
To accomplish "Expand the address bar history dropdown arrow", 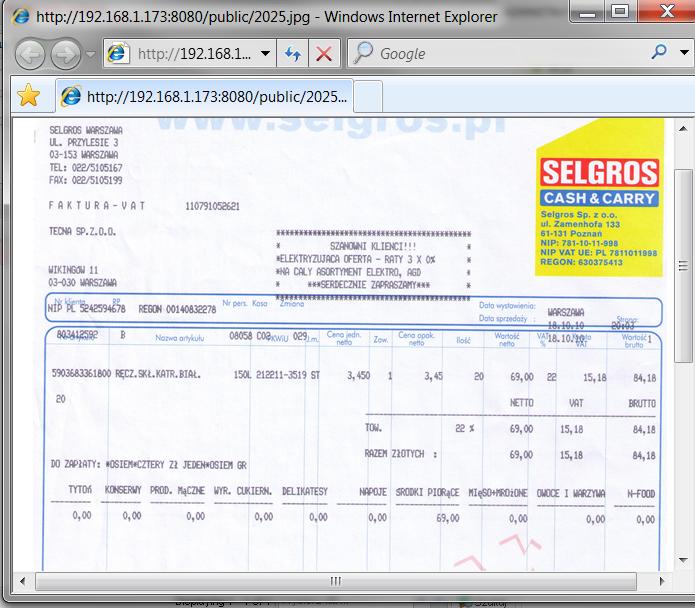I will click(x=266, y=54).
